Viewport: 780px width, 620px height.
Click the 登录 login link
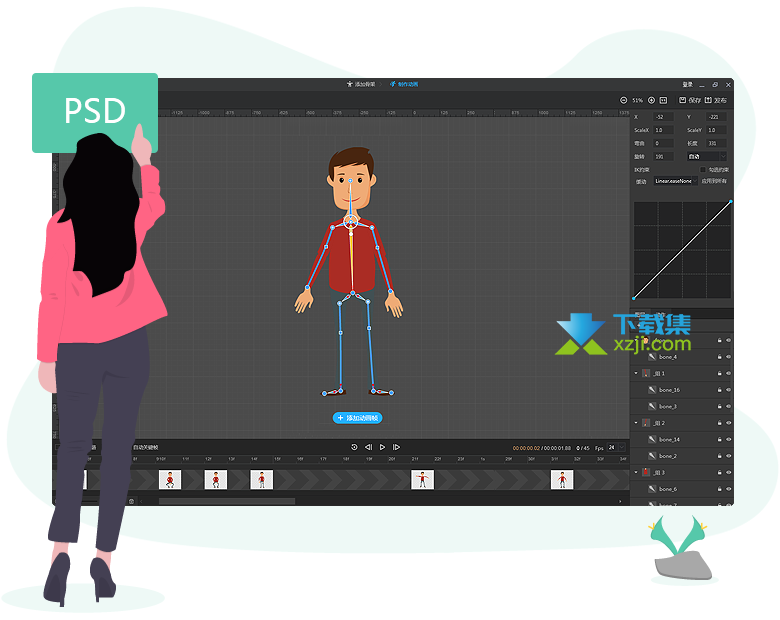pyautogui.click(x=687, y=85)
